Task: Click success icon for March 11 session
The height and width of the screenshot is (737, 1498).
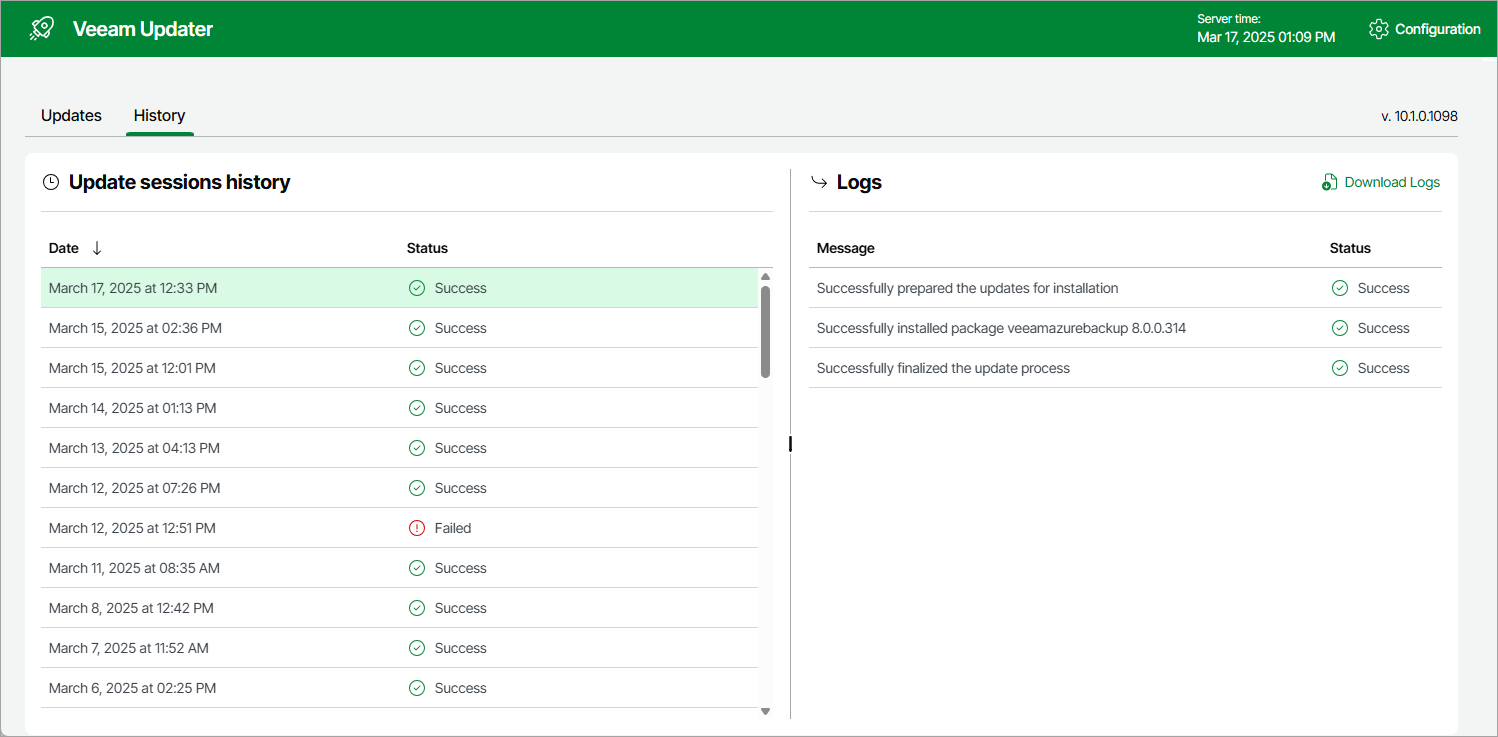Action: click(417, 568)
